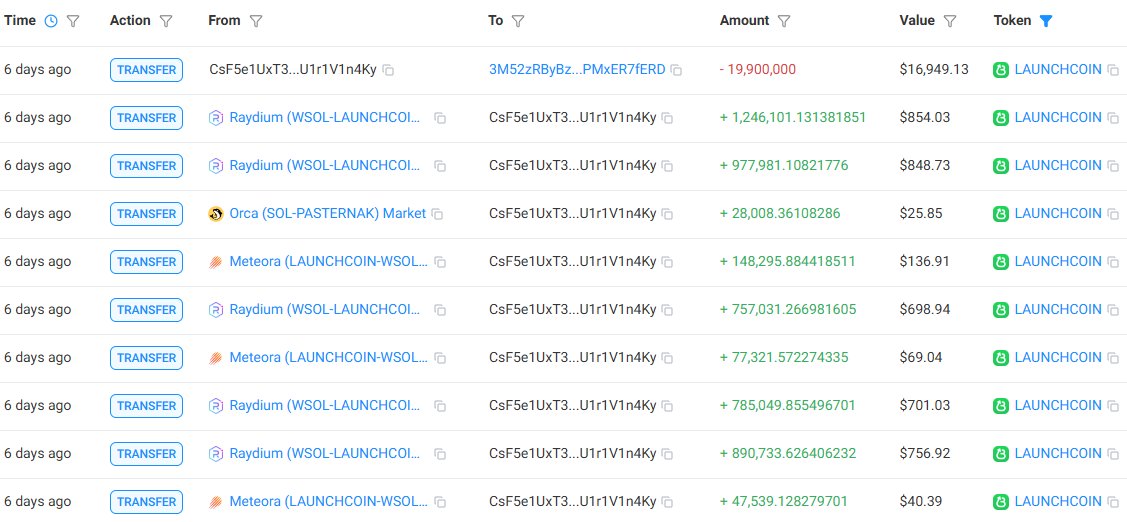Open the LAUNCHCOIN token link in the $136.91 row

[1058, 262]
